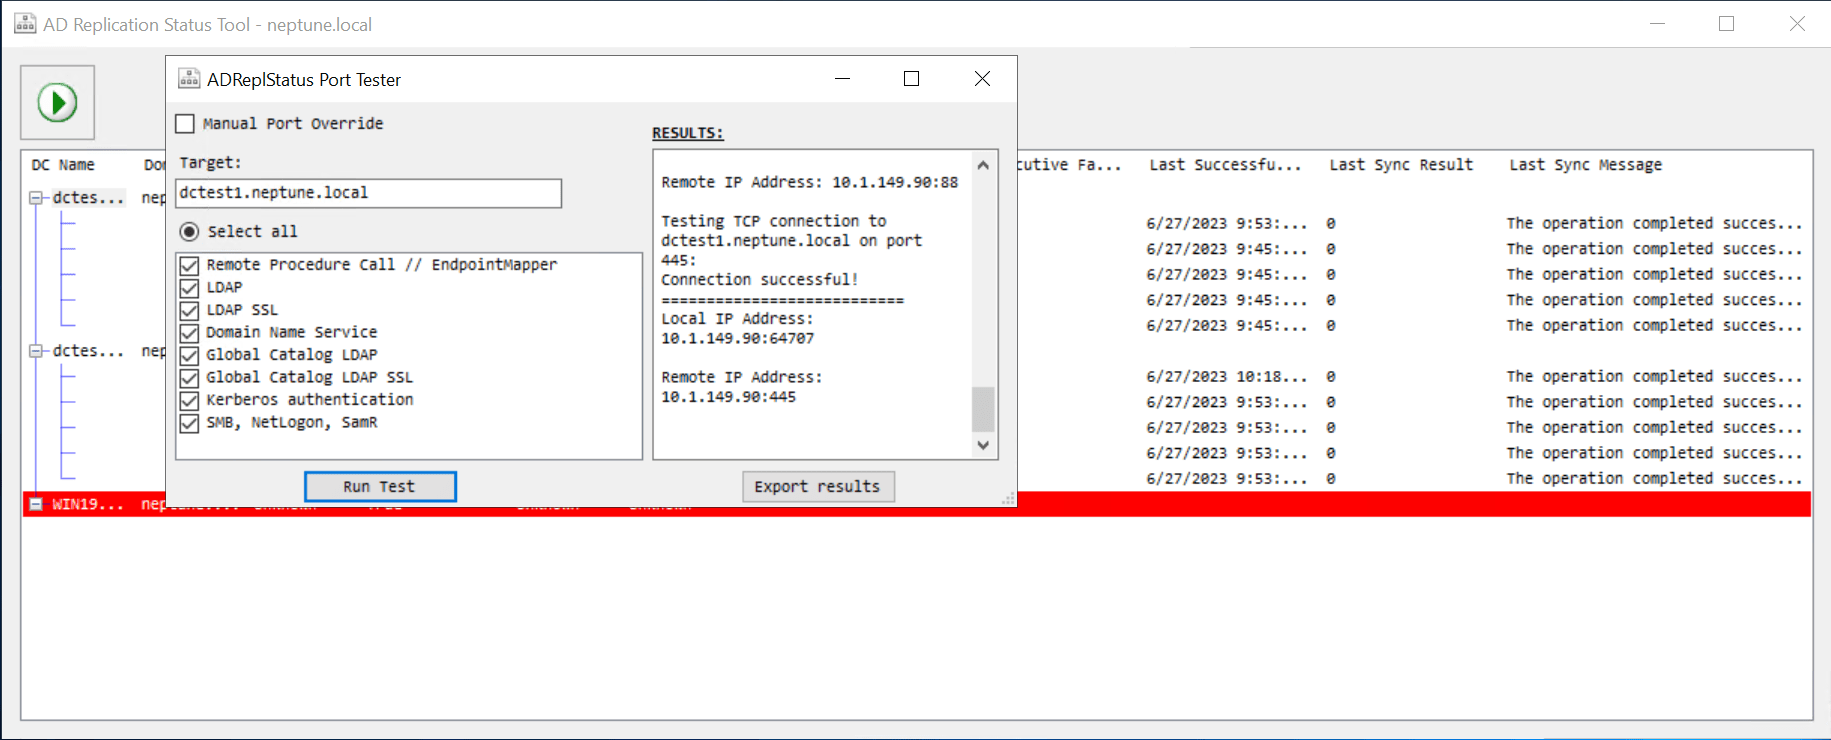Click the results scrollbar thumb
The image size is (1831, 740).
coord(984,408)
